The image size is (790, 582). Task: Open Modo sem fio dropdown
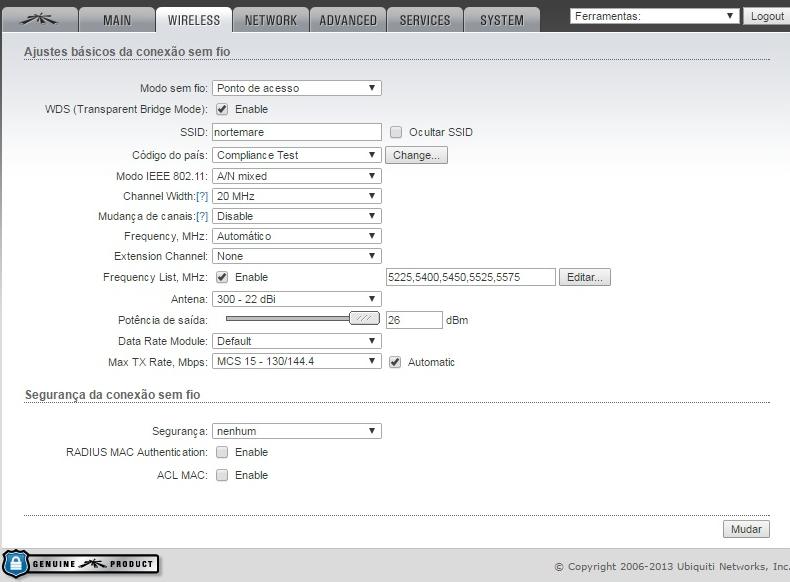(297, 88)
